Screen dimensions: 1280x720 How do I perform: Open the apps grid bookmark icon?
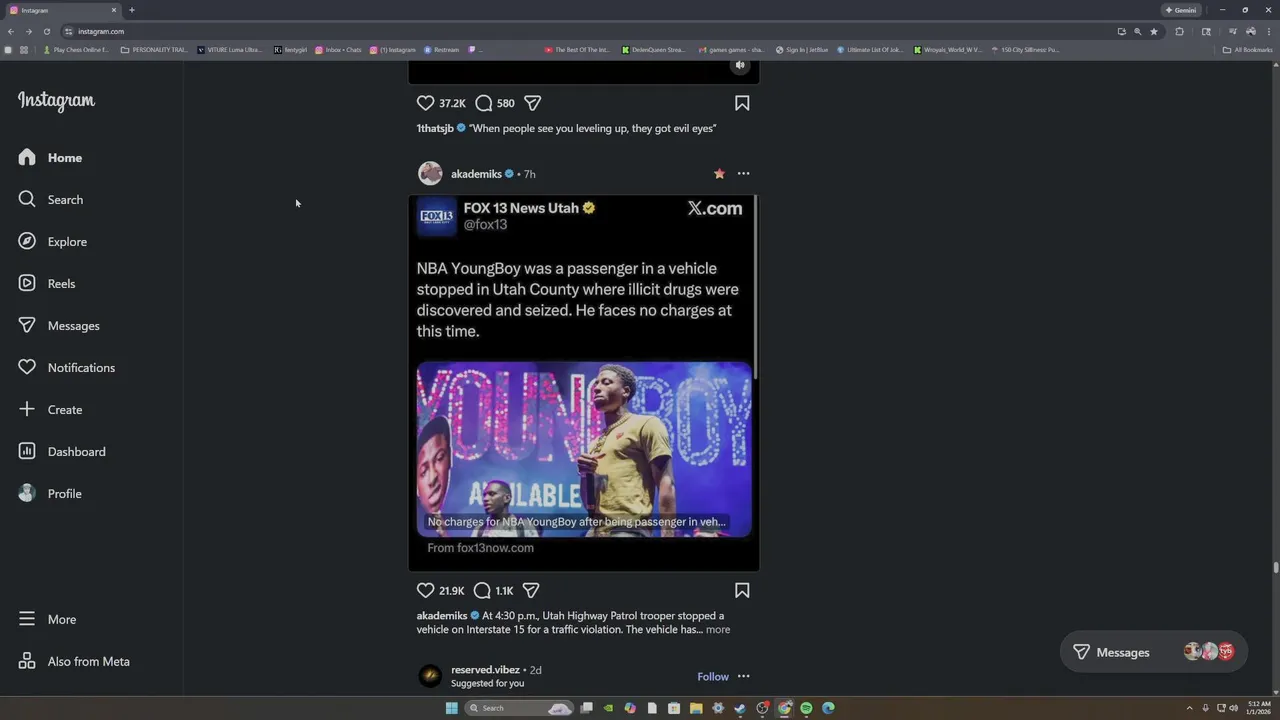click(24, 49)
